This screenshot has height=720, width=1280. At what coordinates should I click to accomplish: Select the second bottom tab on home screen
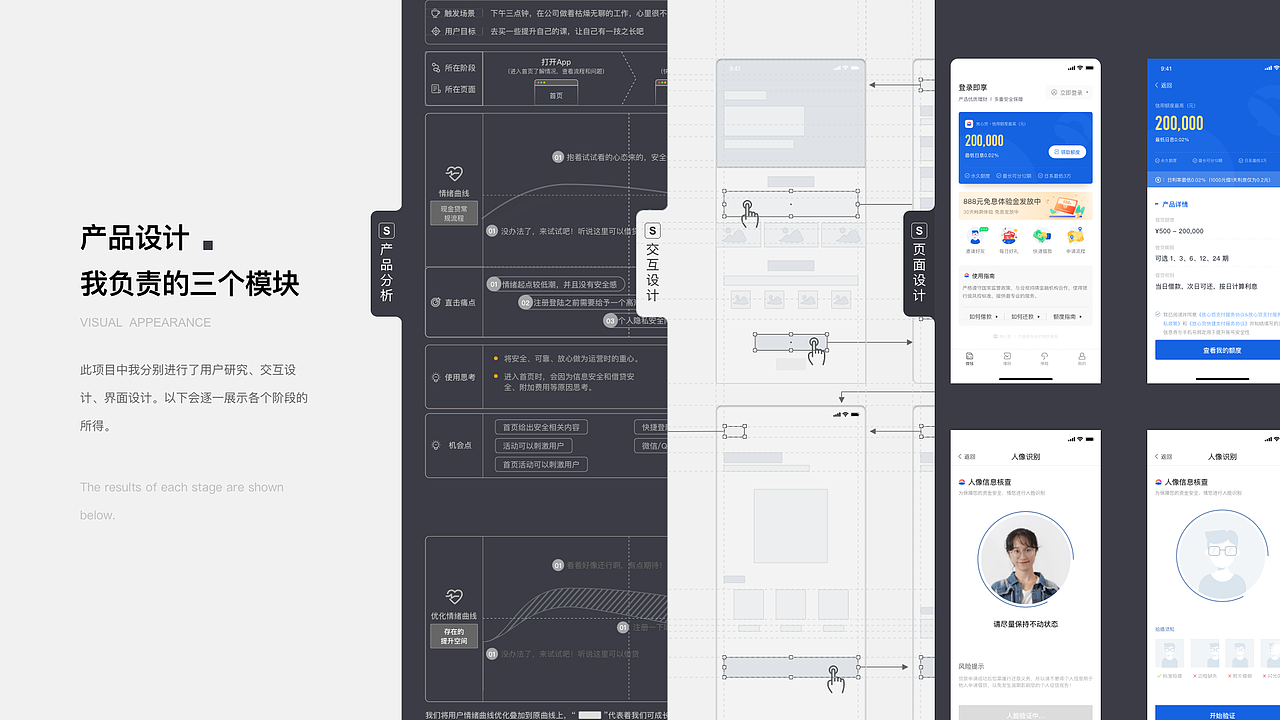click(x=1007, y=358)
